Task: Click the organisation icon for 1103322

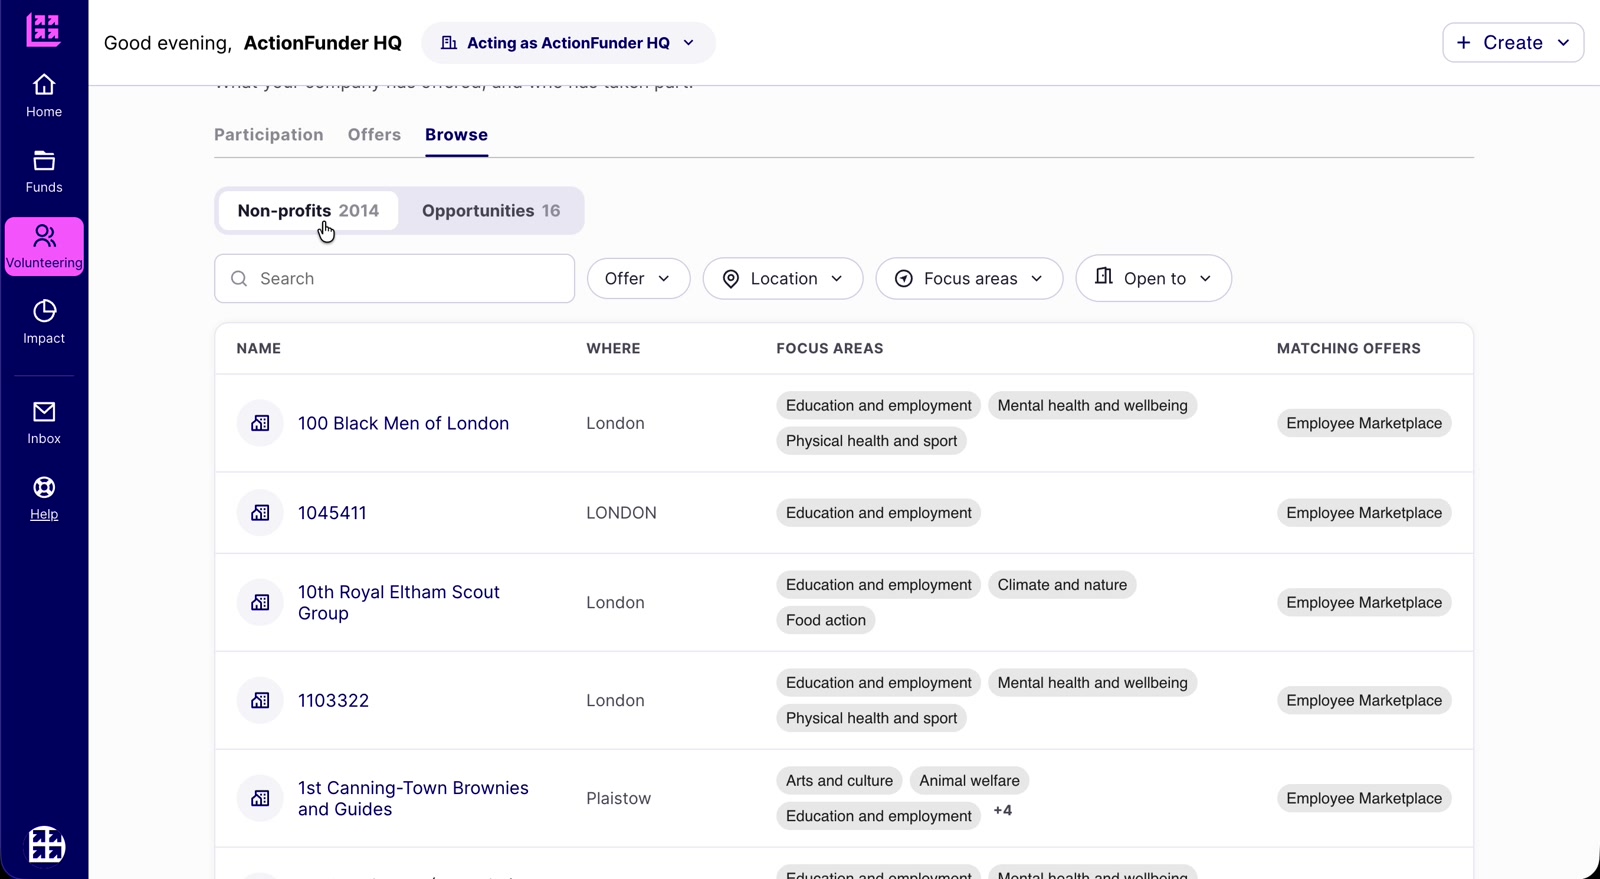Action: tap(260, 700)
